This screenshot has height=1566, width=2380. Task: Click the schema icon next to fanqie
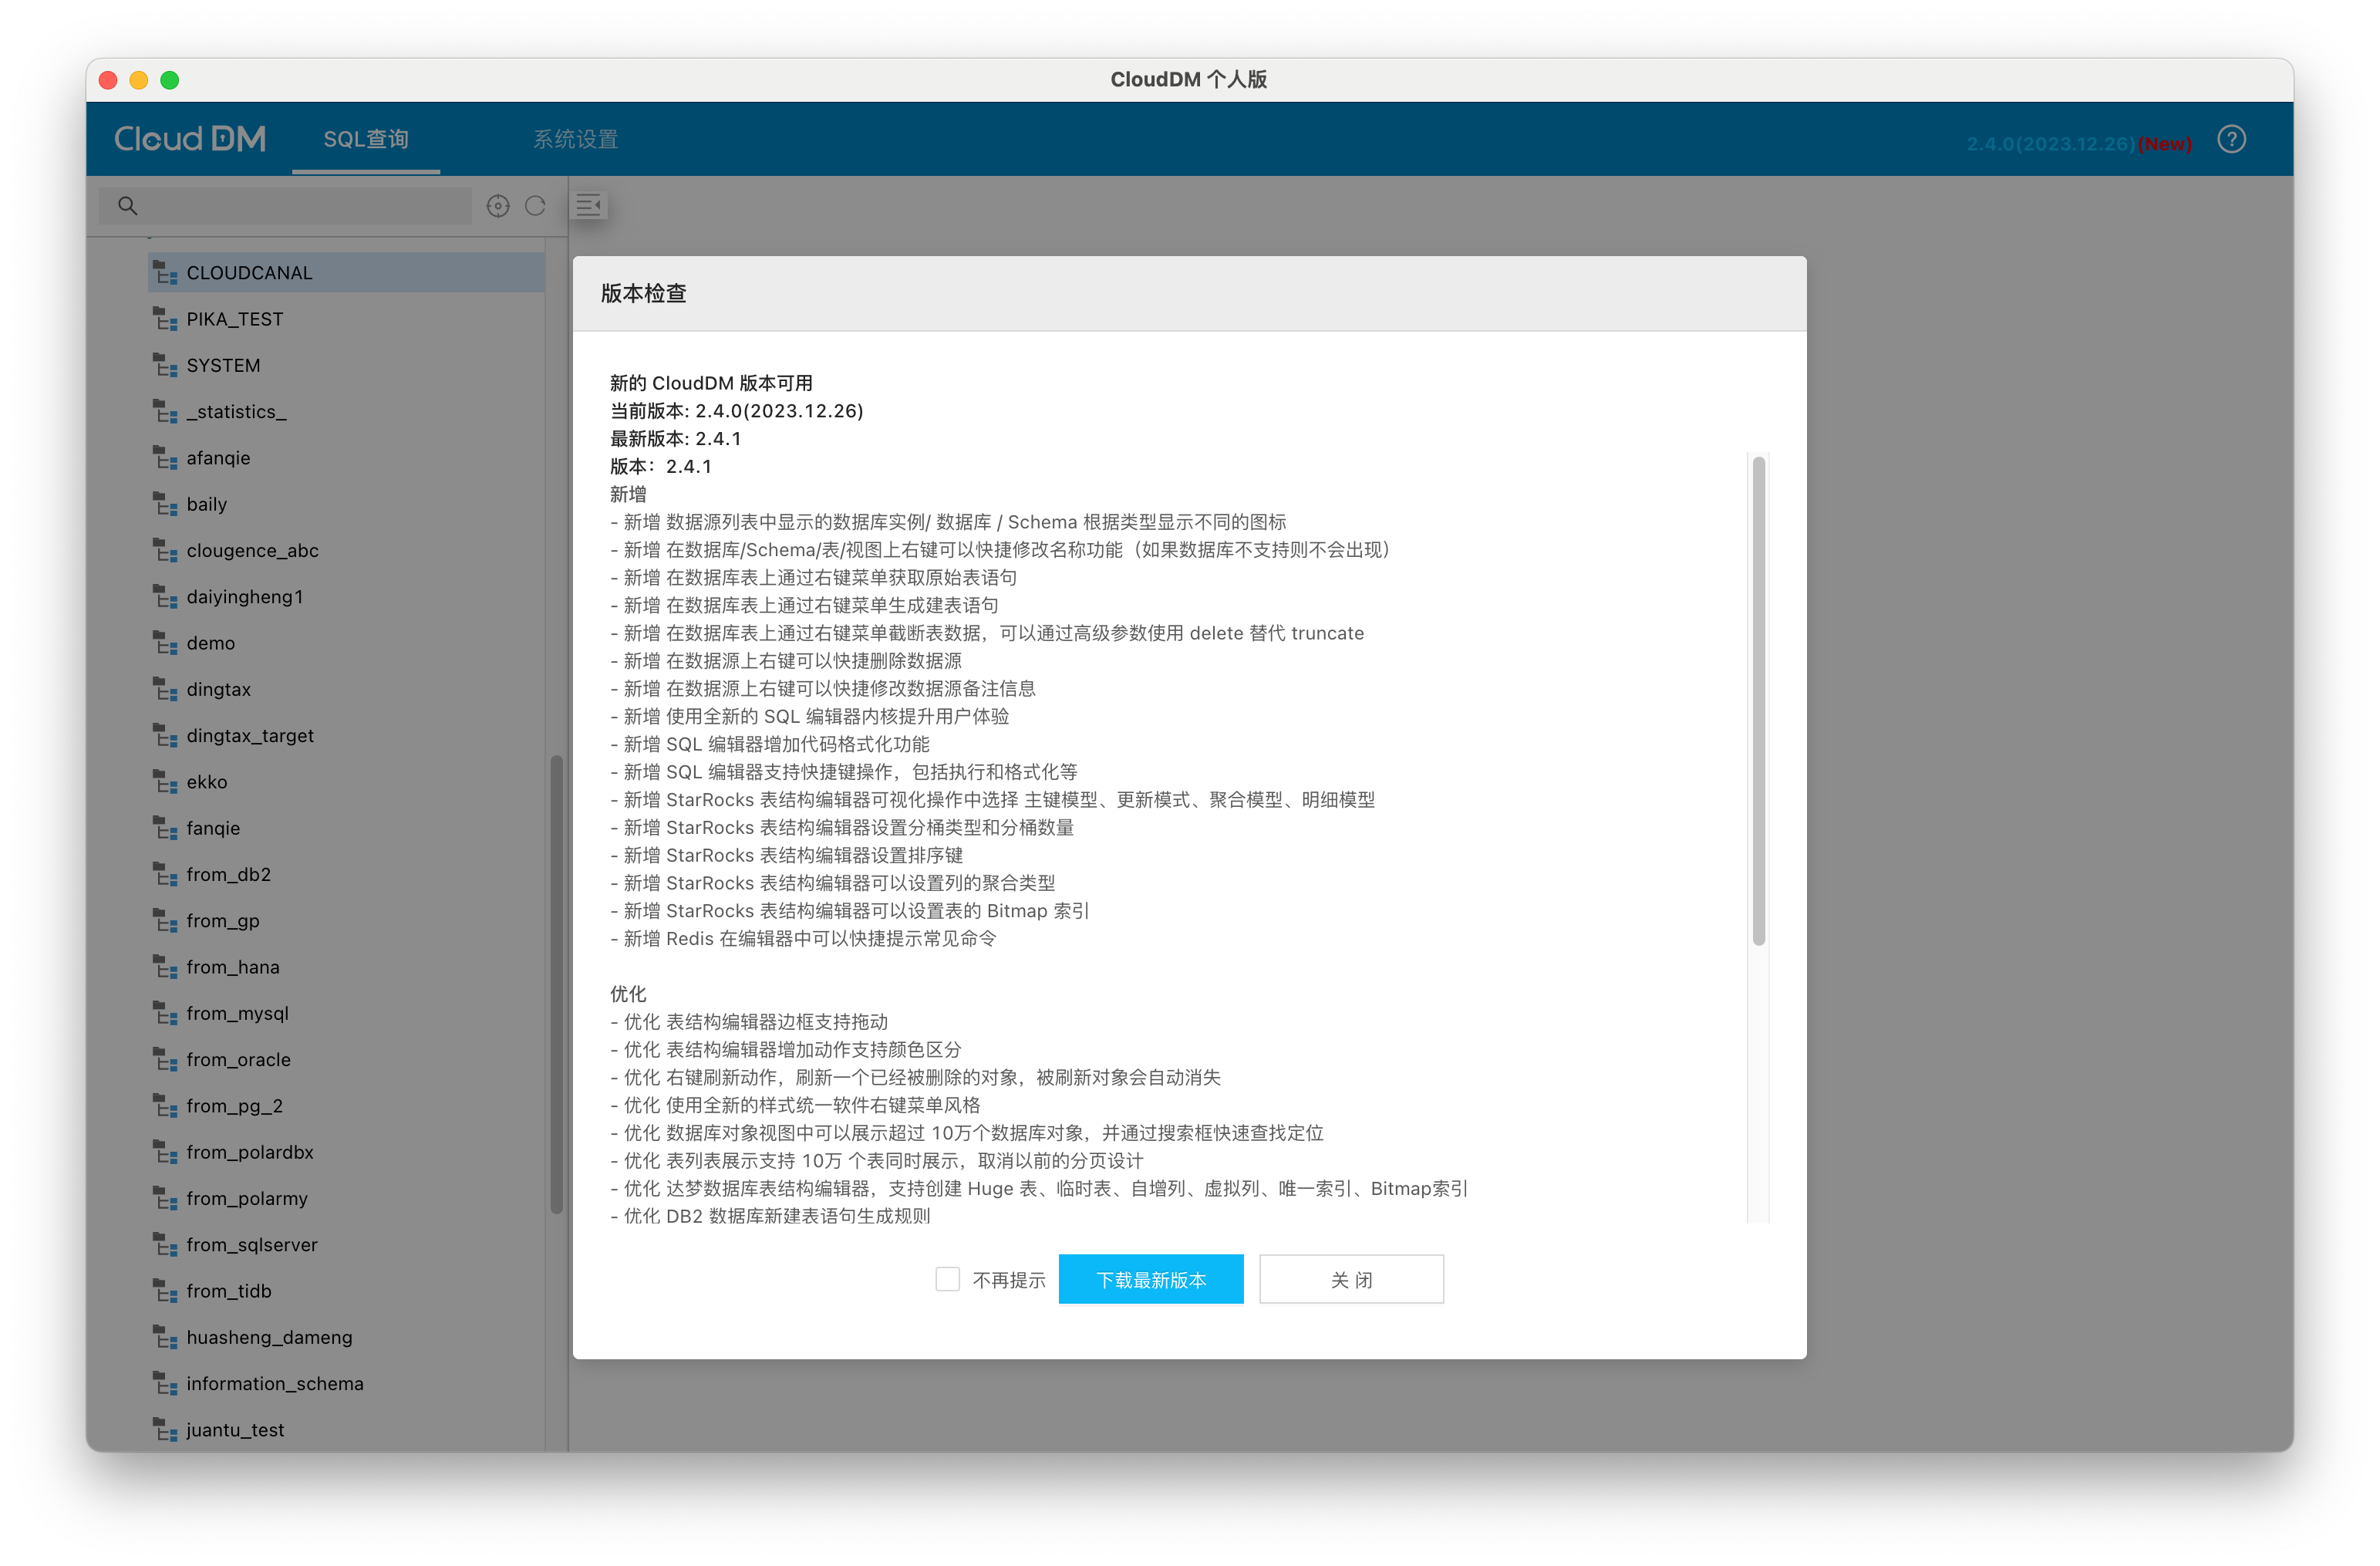pyautogui.click(x=165, y=828)
